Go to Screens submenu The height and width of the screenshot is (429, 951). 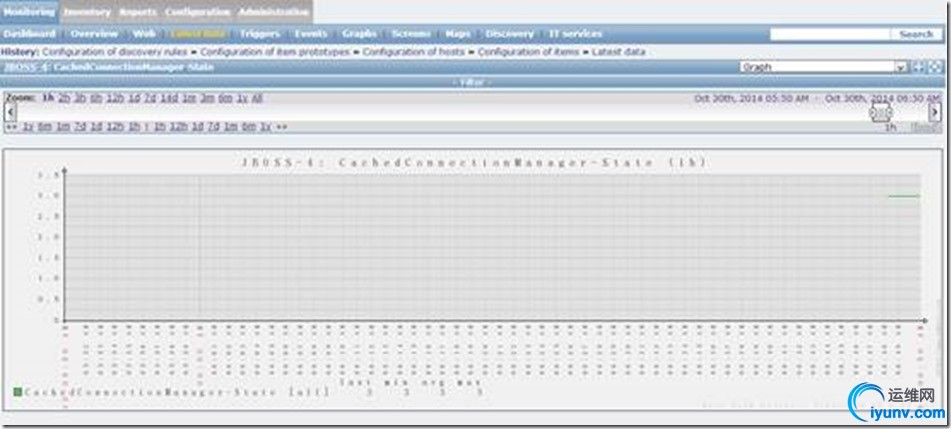click(x=411, y=34)
